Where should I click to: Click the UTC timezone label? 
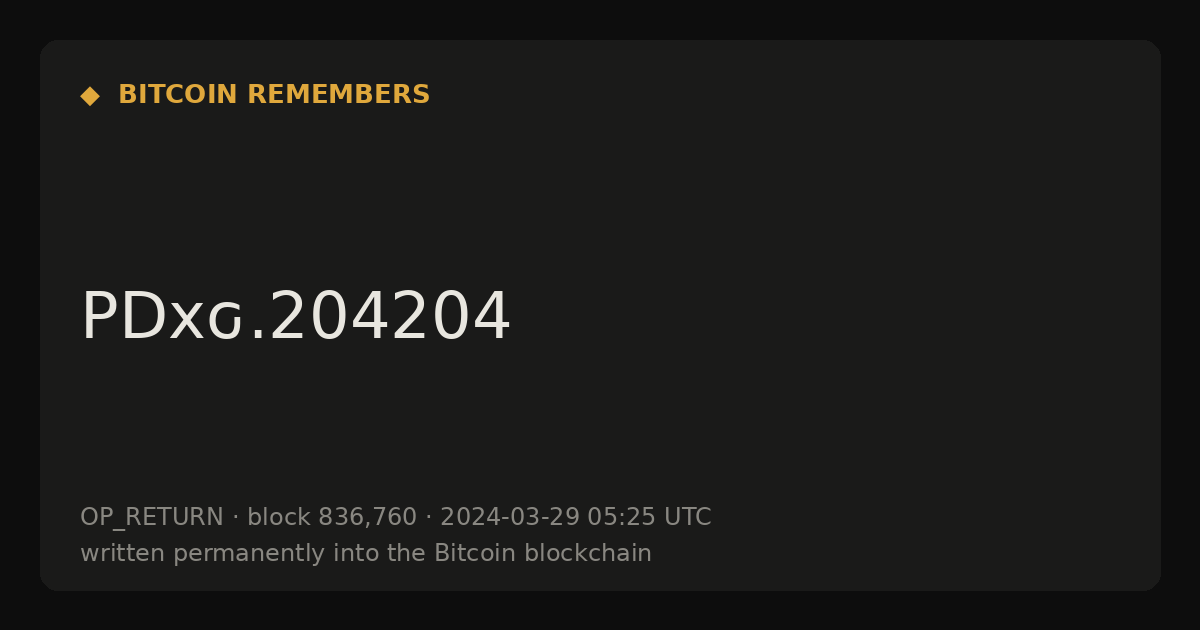687,517
